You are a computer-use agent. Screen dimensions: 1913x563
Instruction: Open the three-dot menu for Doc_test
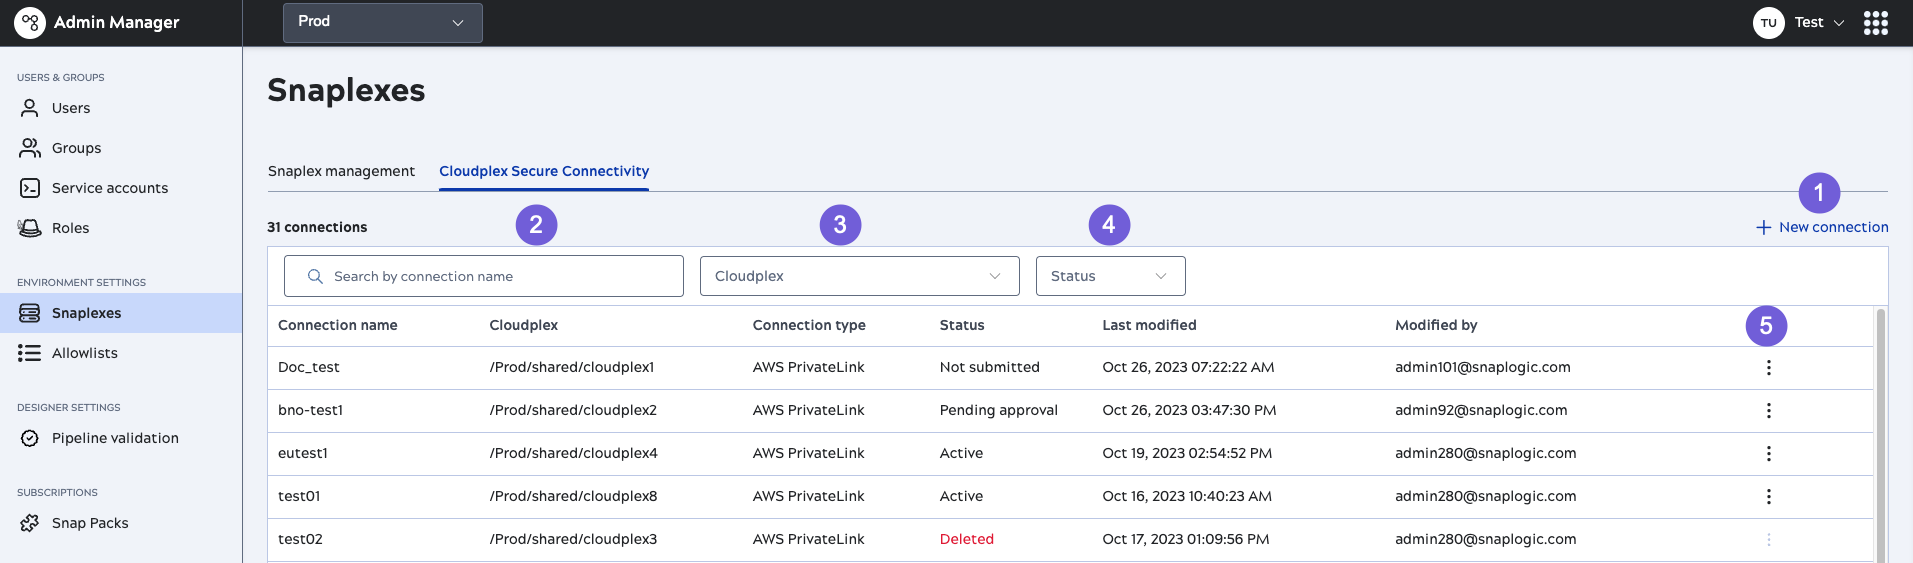[x=1768, y=368]
